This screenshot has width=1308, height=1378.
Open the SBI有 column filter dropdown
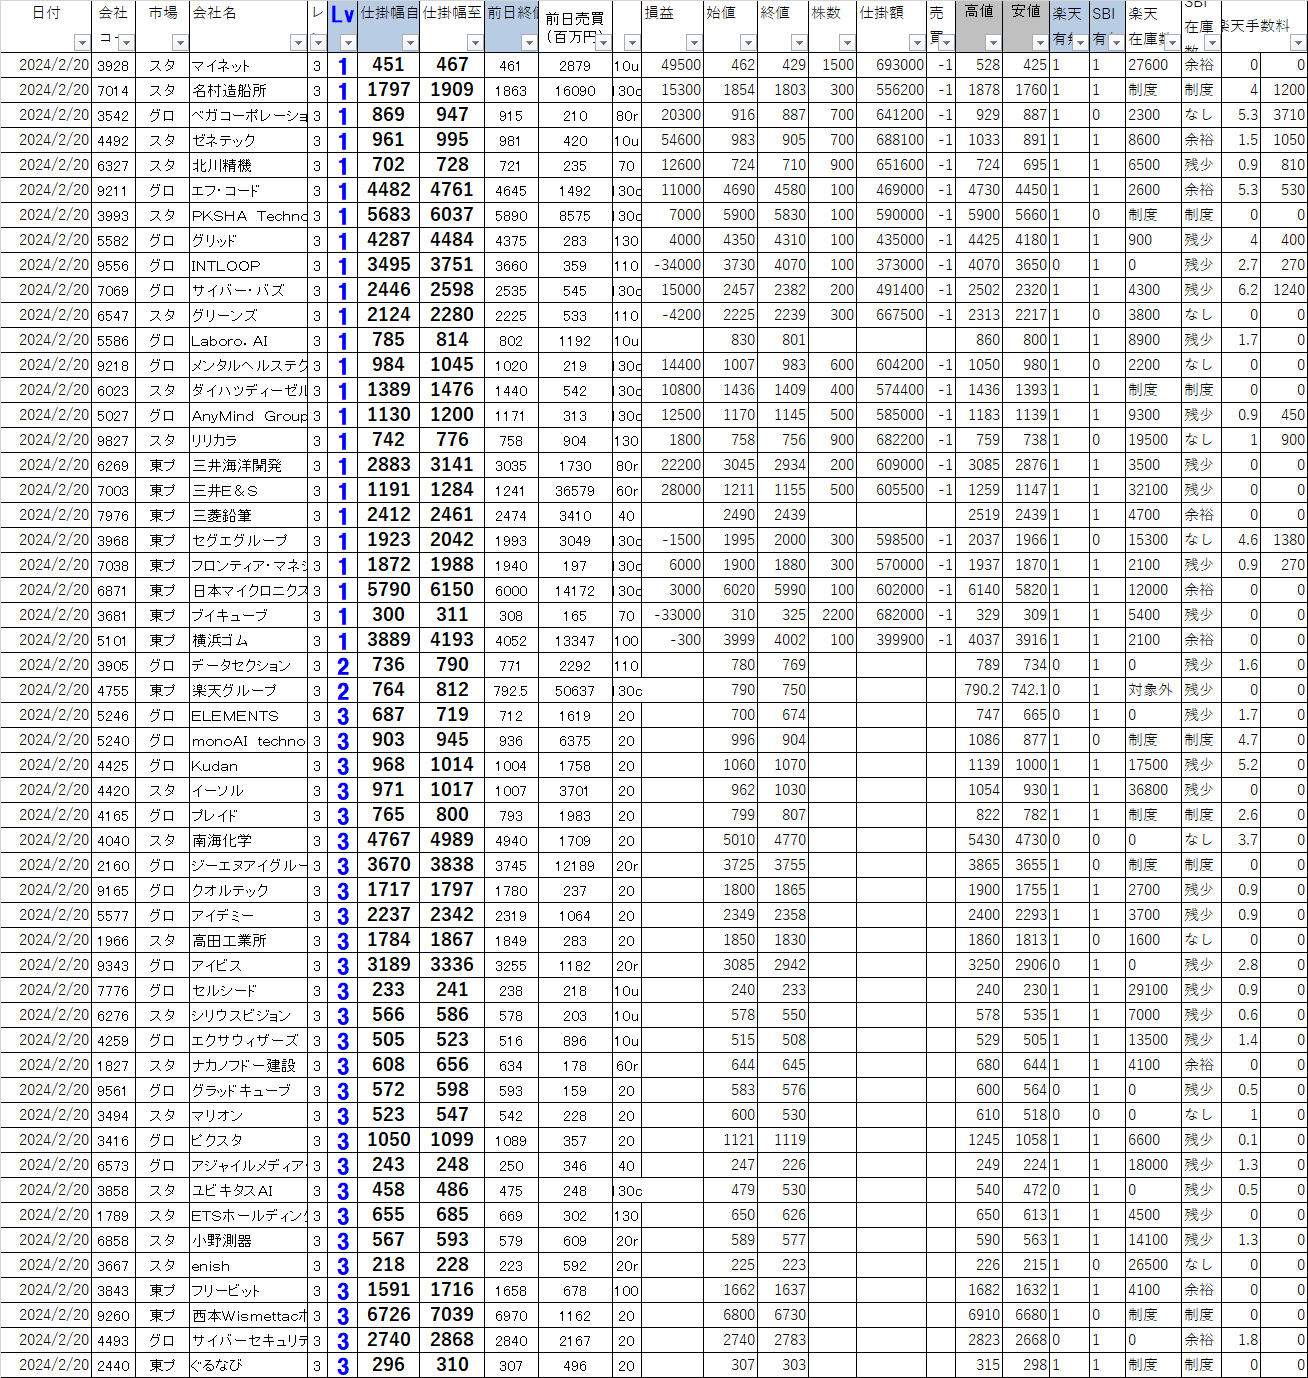tap(1116, 42)
